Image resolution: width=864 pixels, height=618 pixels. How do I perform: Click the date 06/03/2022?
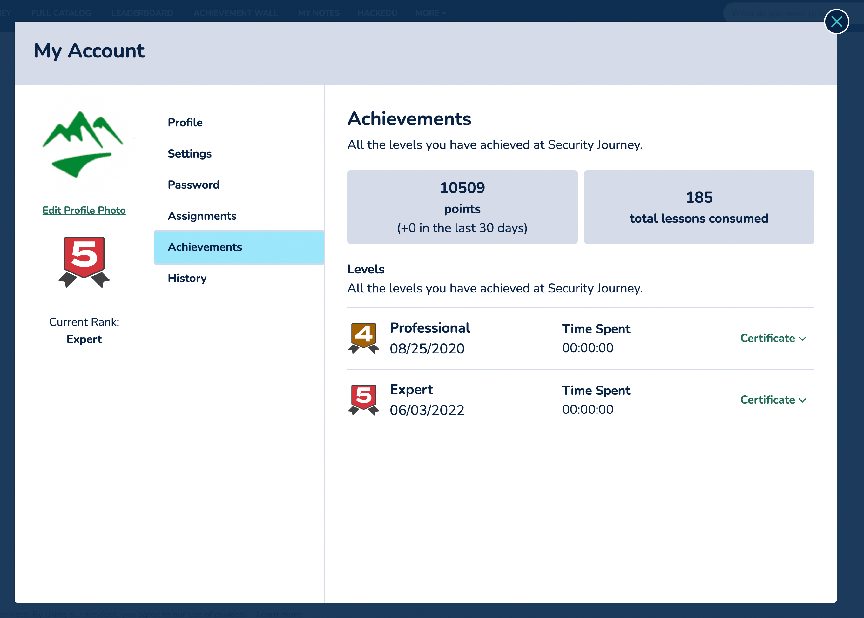tap(427, 410)
